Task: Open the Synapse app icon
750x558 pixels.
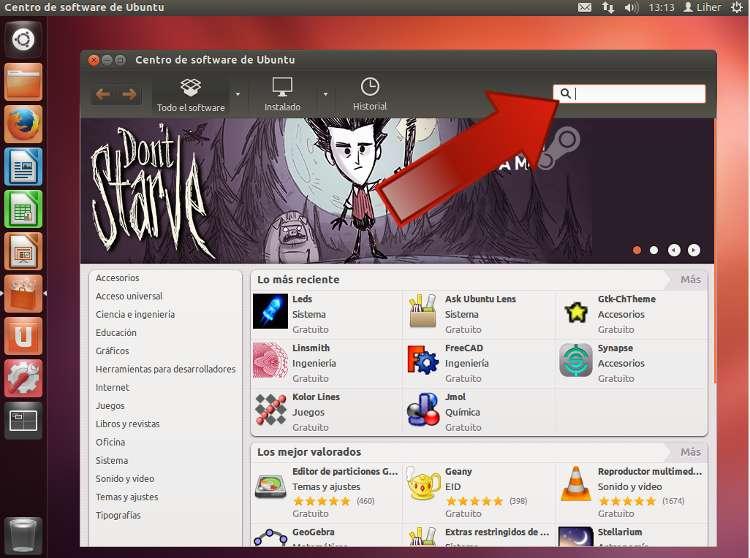Action: [x=576, y=360]
